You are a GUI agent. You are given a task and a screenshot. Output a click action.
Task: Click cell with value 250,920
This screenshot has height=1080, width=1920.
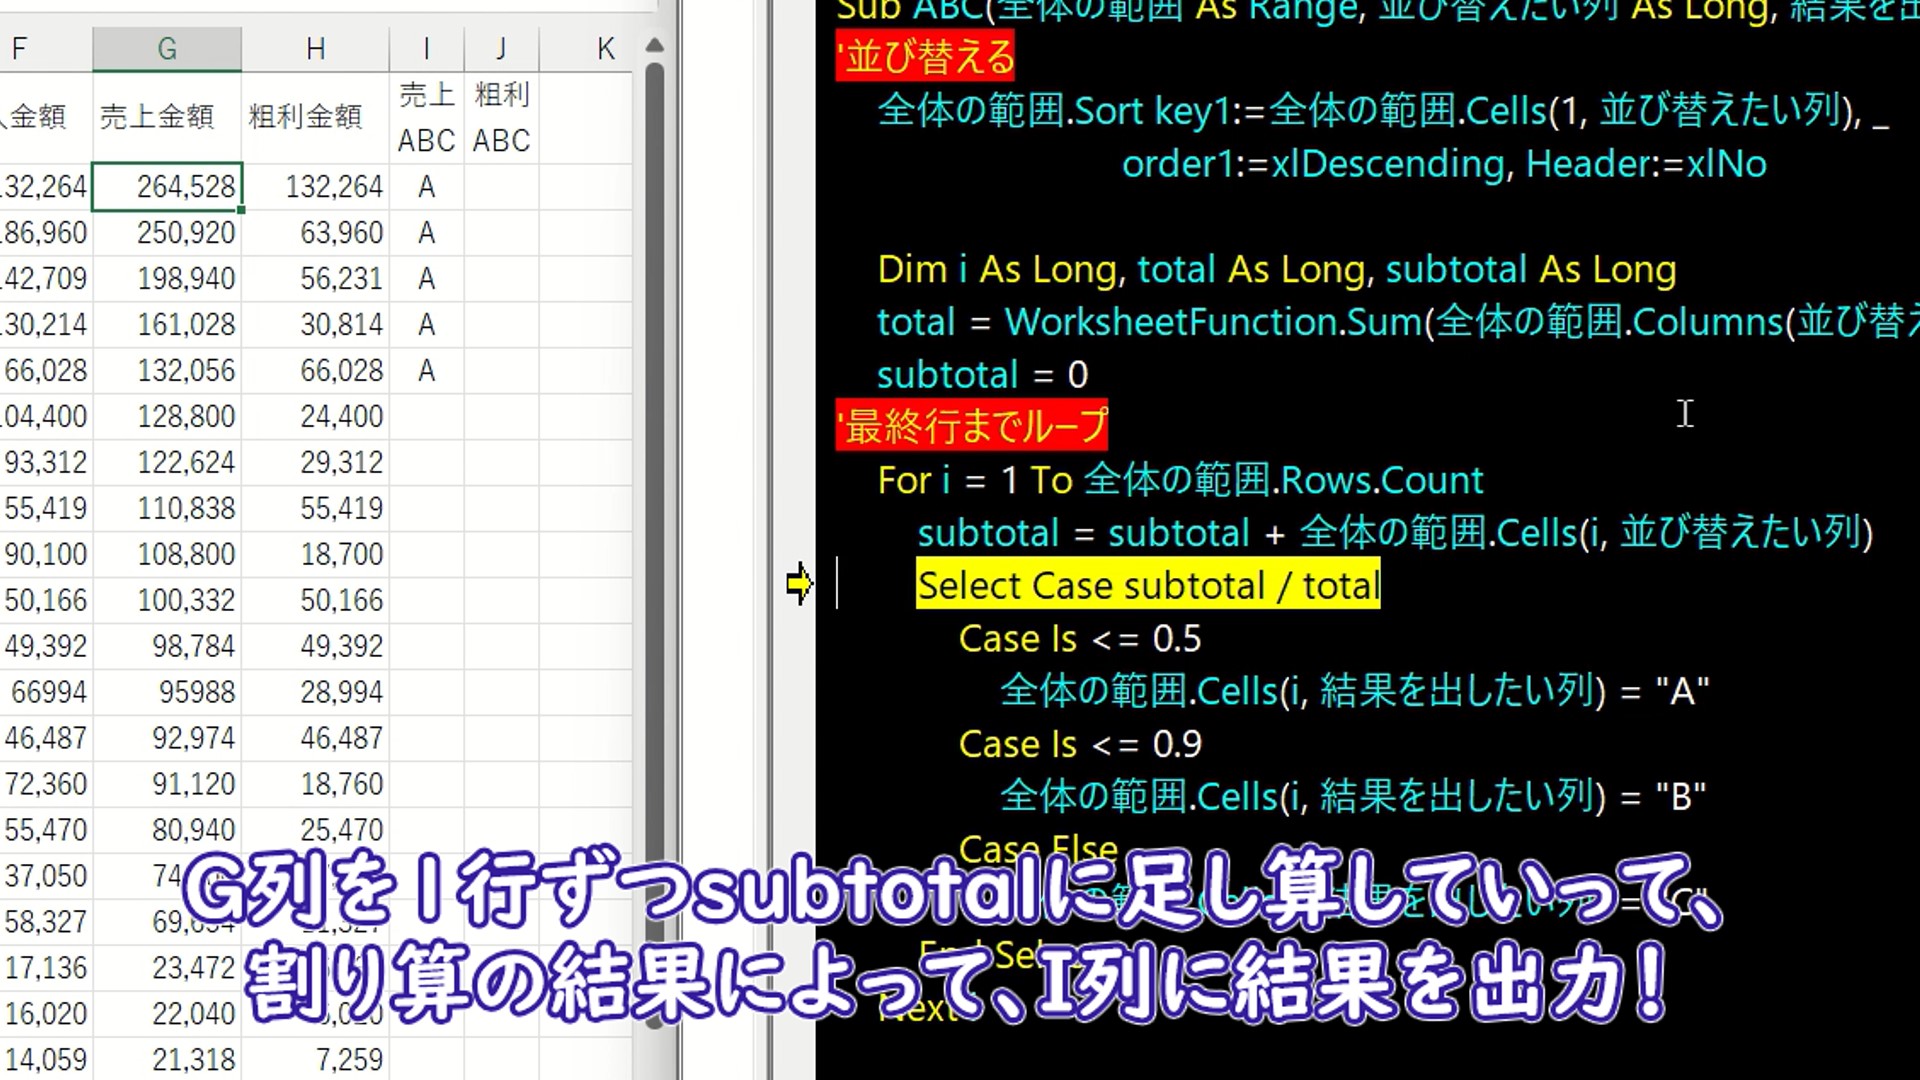[x=167, y=233]
